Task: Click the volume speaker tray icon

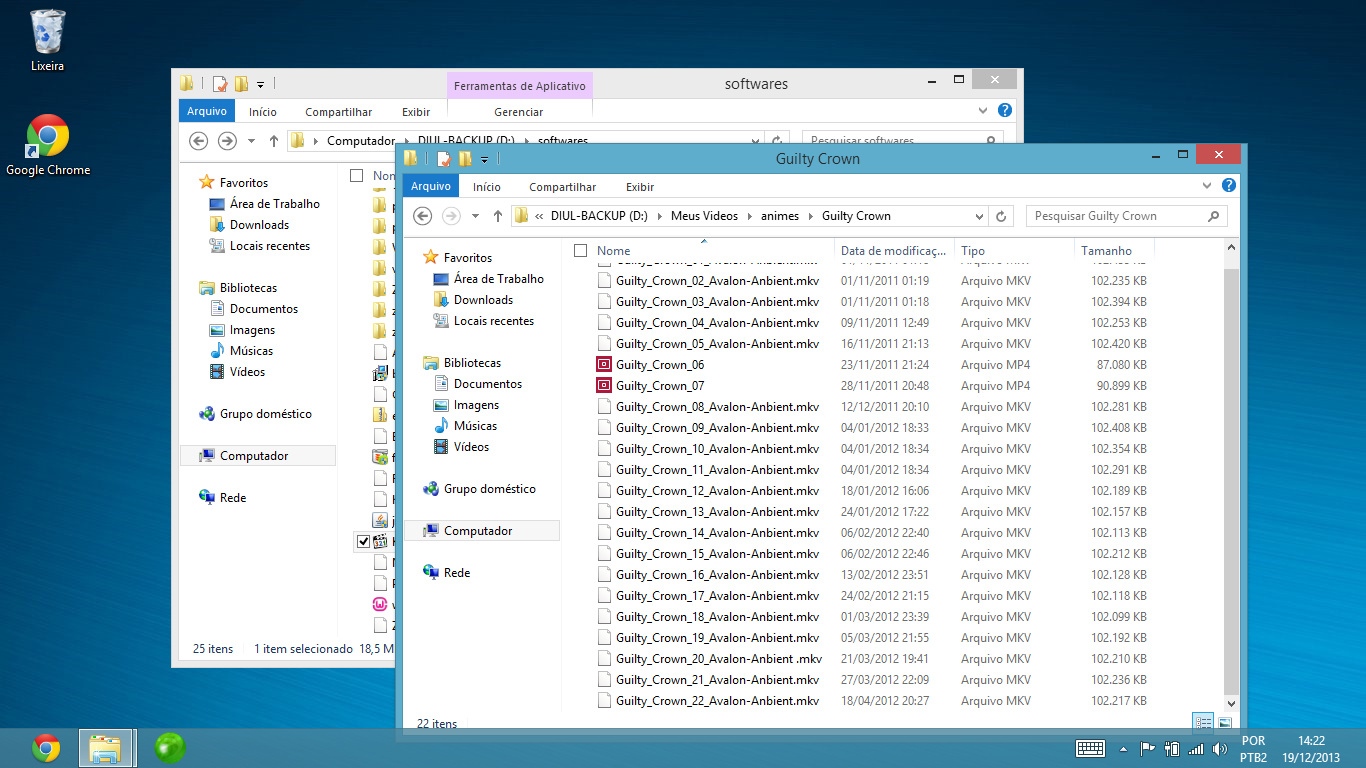Action: click(1219, 748)
